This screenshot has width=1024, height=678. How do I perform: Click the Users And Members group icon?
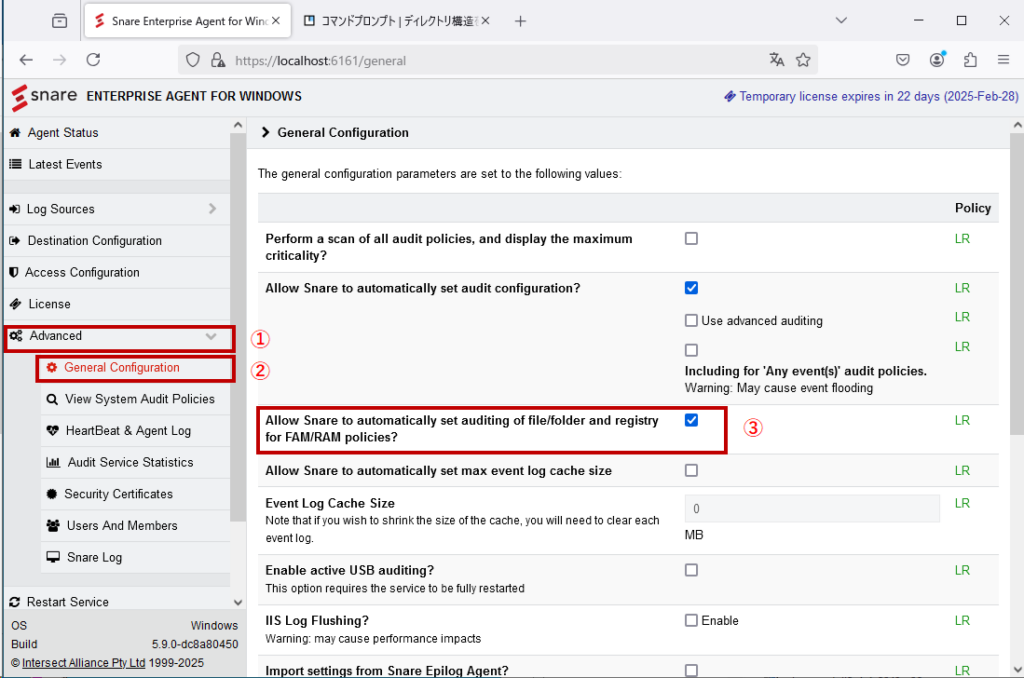pyautogui.click(x=54, y=526)
